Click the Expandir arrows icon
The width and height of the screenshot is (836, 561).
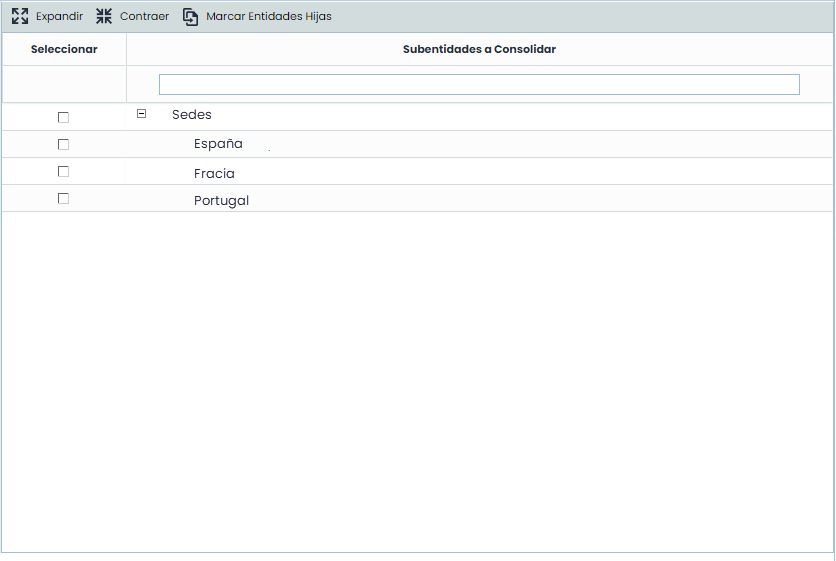pyautogui.click(x=19, y=16)
